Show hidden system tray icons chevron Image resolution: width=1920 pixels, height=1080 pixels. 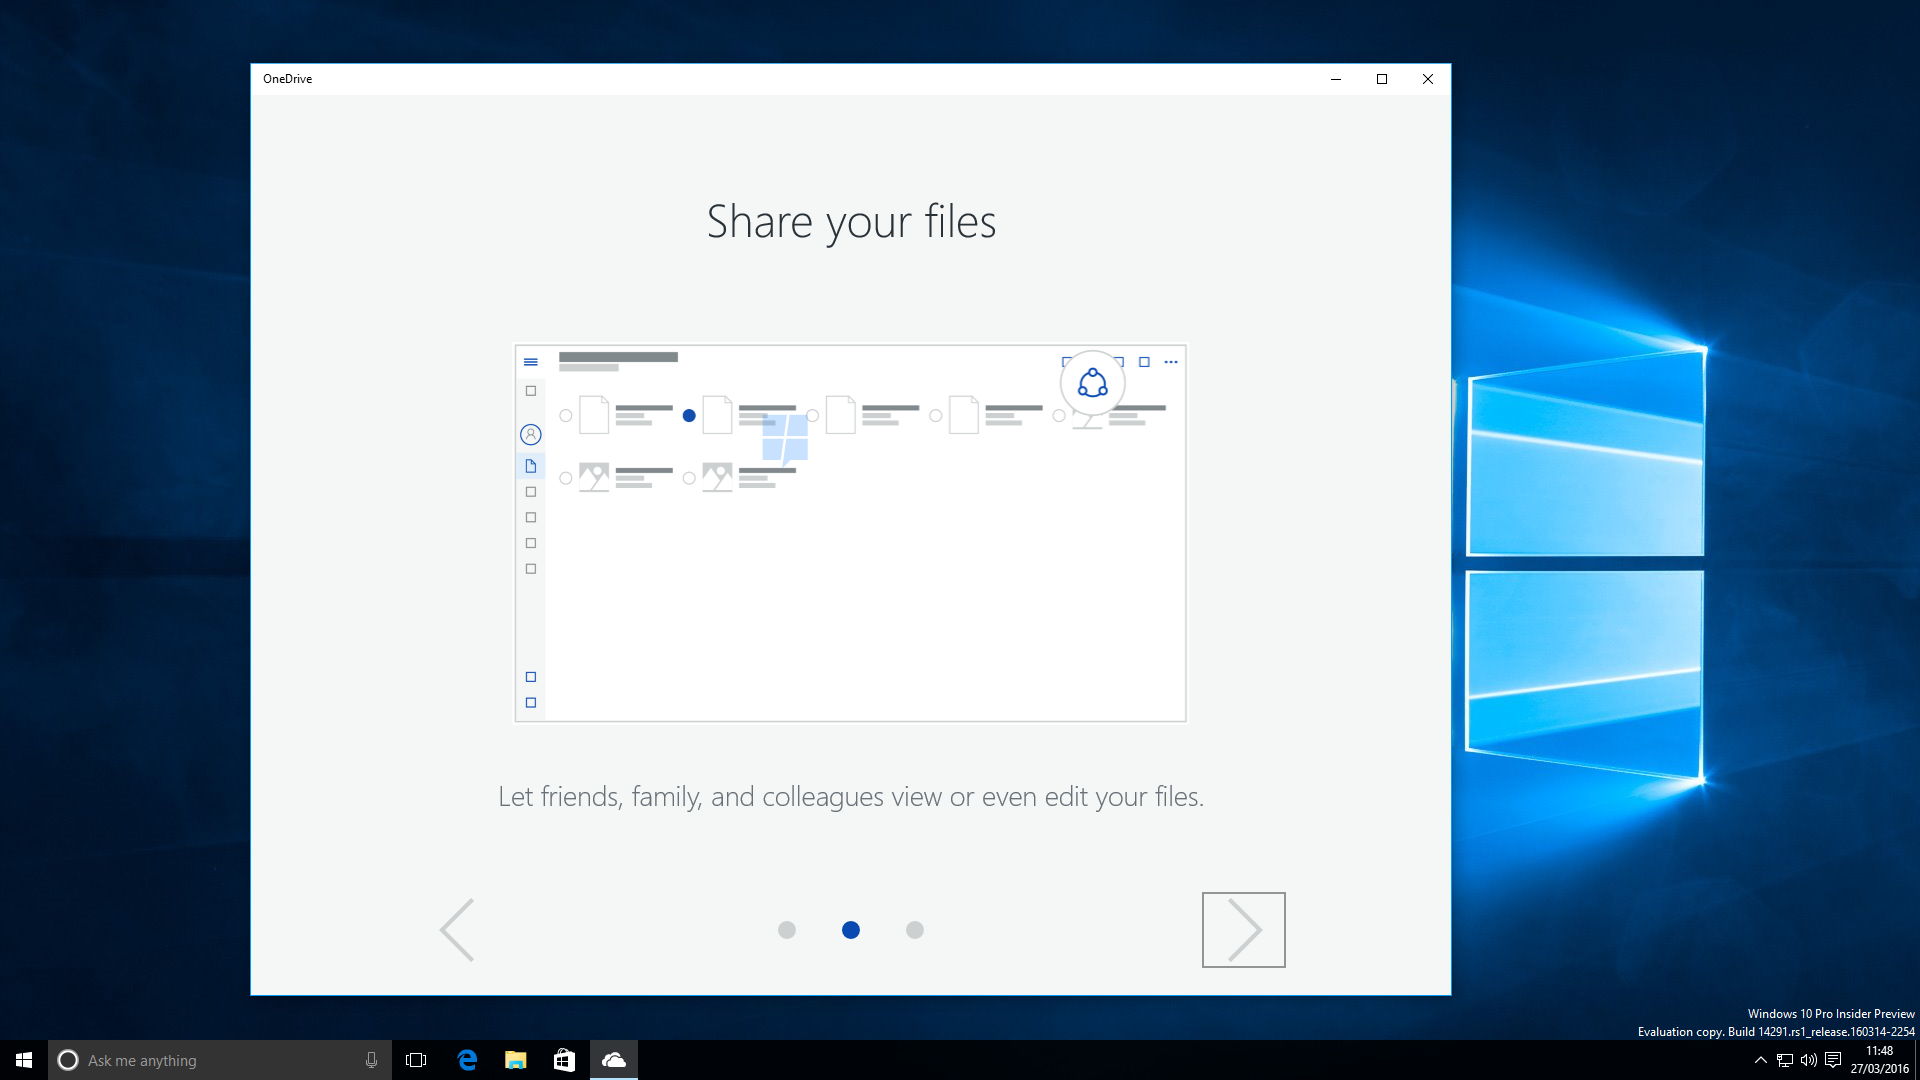tap(1761, 1060)
